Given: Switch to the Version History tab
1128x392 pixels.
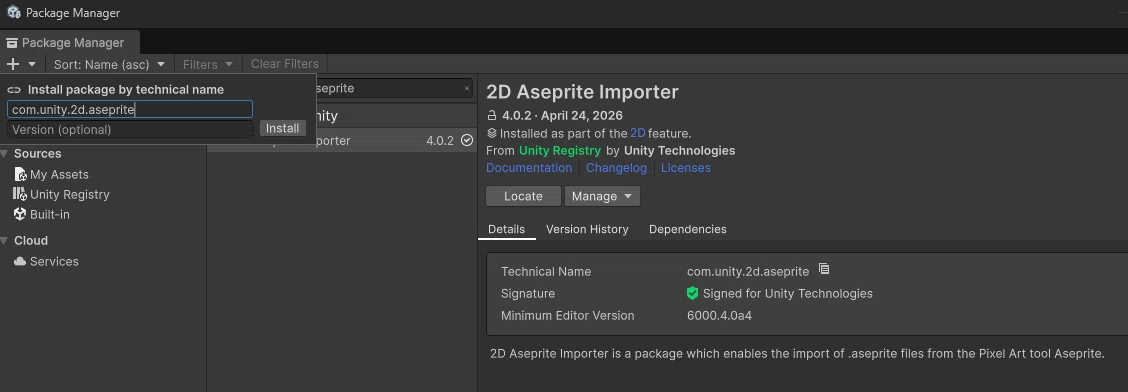Looking at the screenshot, I should (587, 229).
